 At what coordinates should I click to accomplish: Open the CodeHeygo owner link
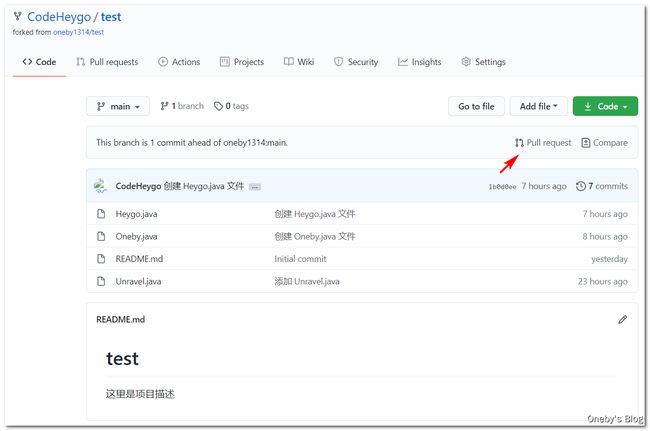click(59, 17)
